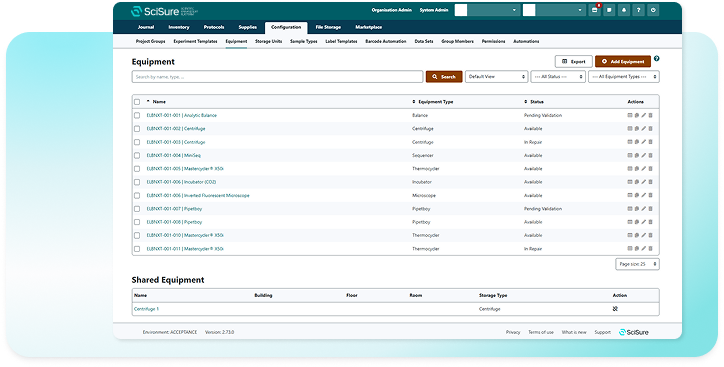
Task: Focus the equipment search input field
Action: [277, 77]
